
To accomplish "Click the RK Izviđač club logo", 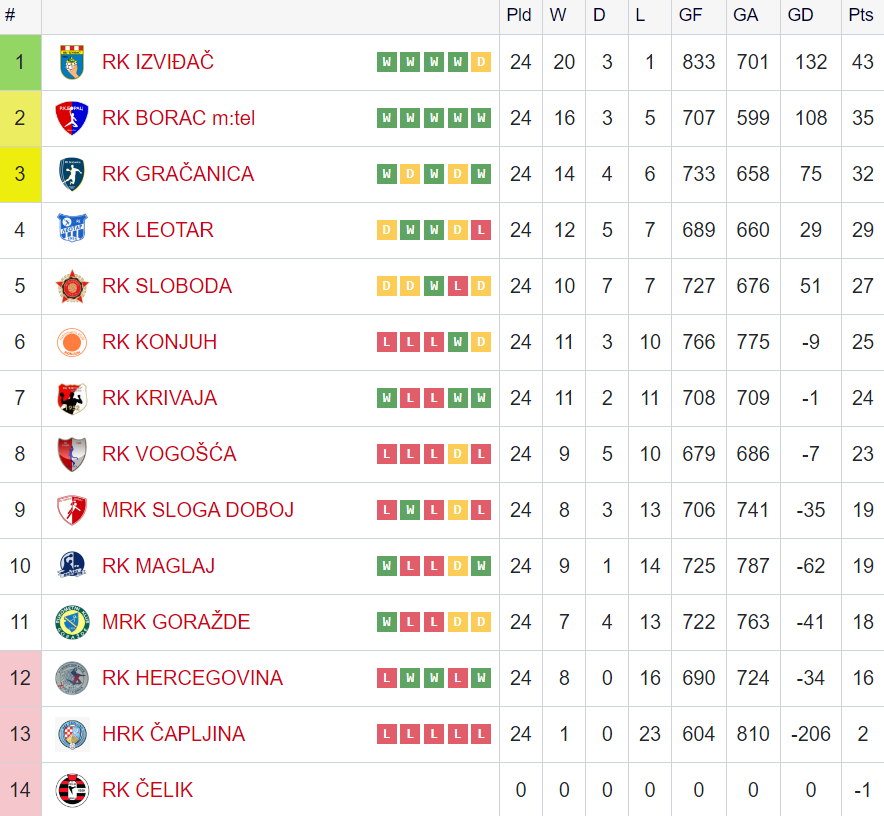I will coord(72,62).
